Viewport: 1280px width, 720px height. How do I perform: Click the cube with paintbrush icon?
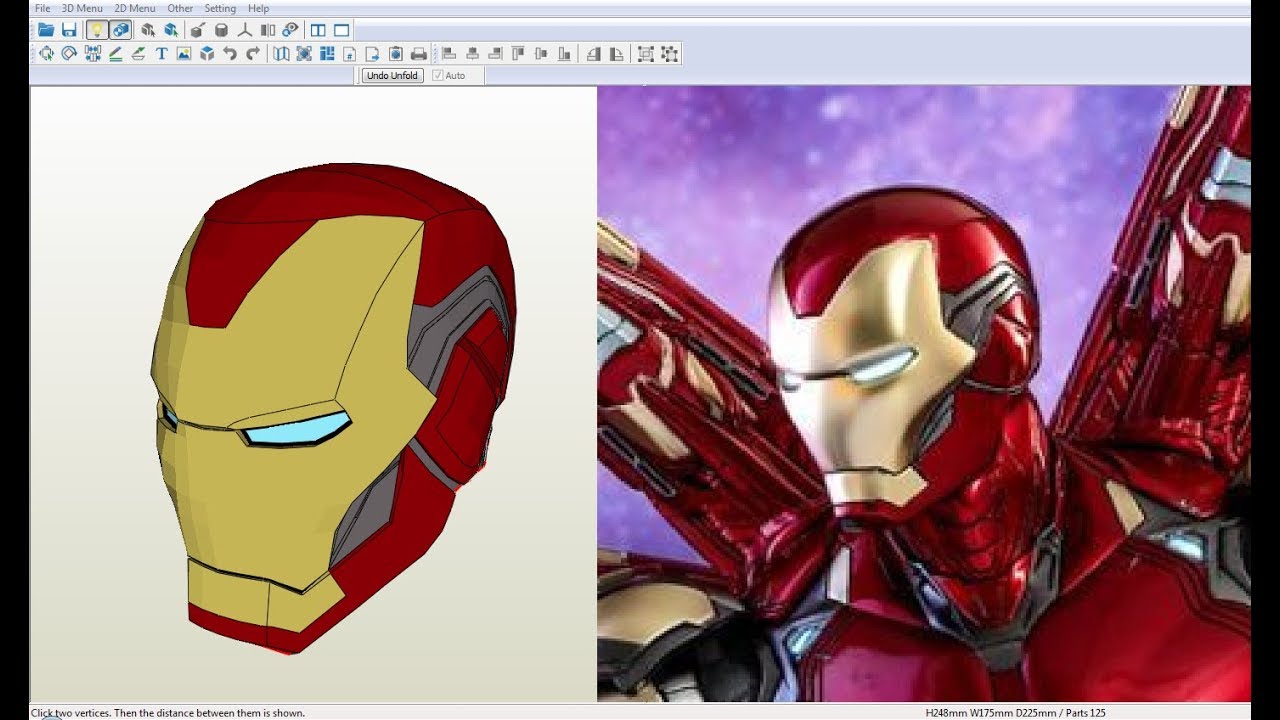[198, 30]
